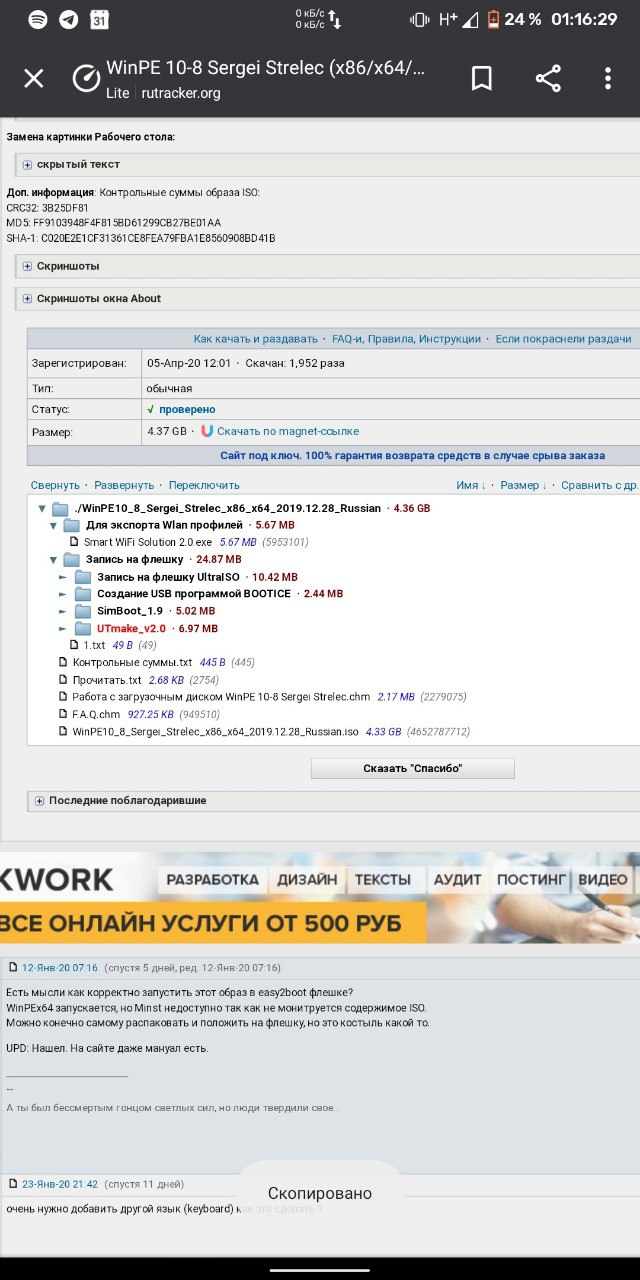This screenshot has height=1280, width=640.
Task: Click the SimBoot_1.9 folder name
Action: (x=130, y=611)
